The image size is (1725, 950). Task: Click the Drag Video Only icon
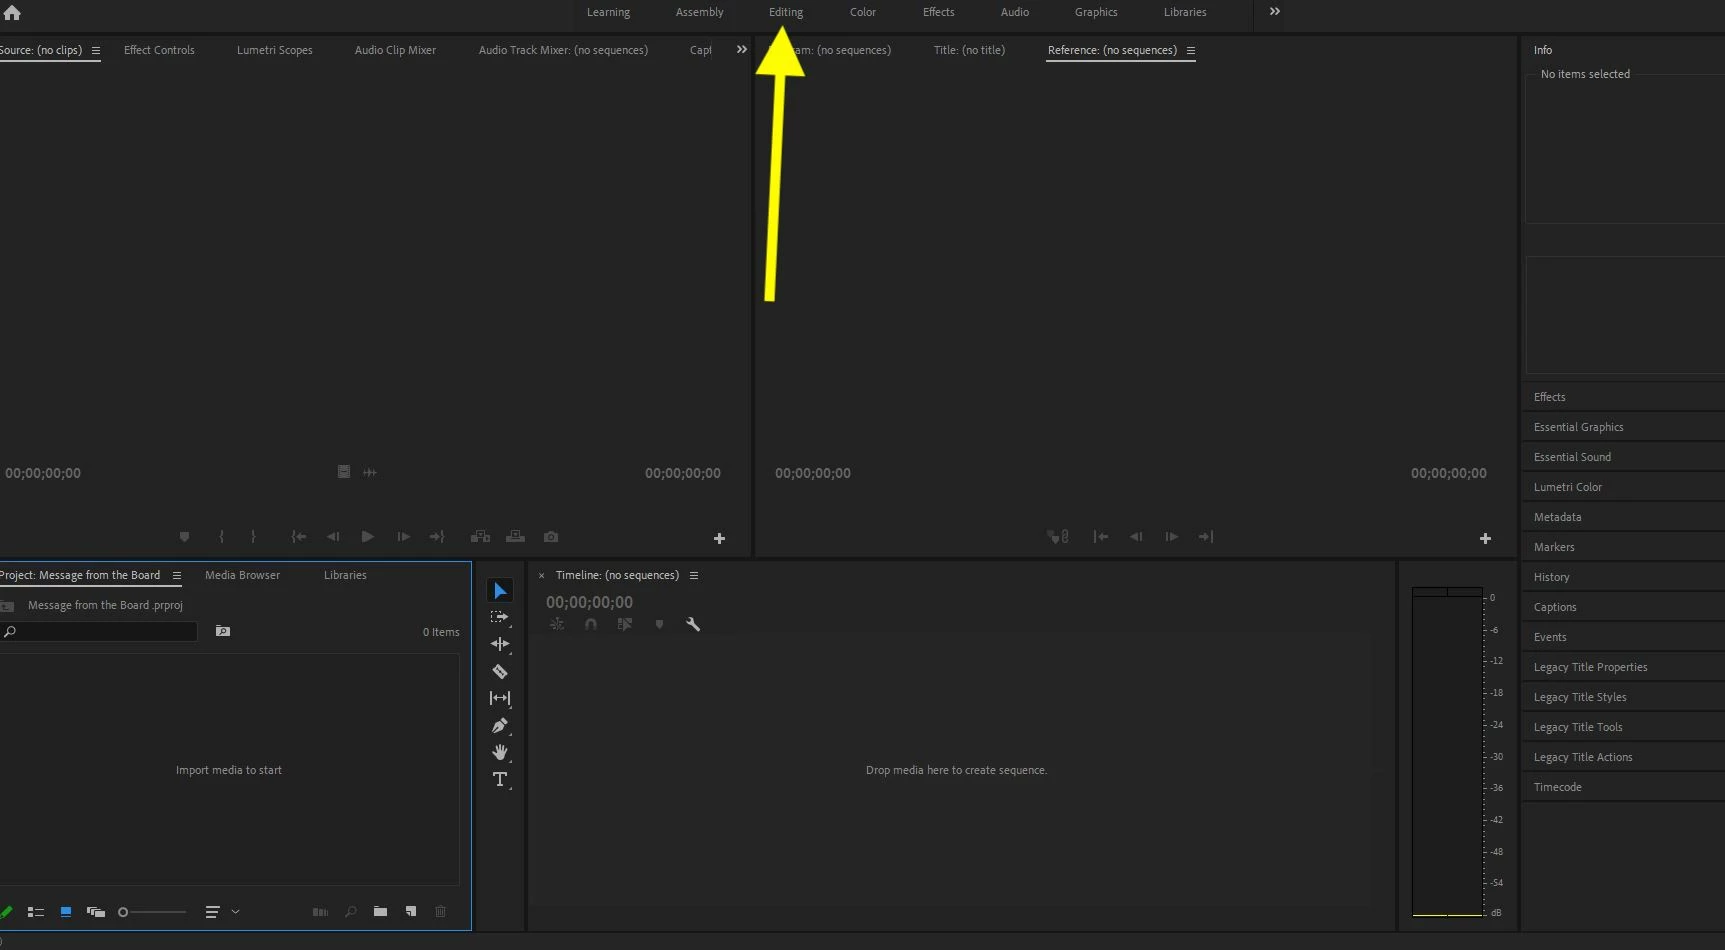(x=344, y=472)
